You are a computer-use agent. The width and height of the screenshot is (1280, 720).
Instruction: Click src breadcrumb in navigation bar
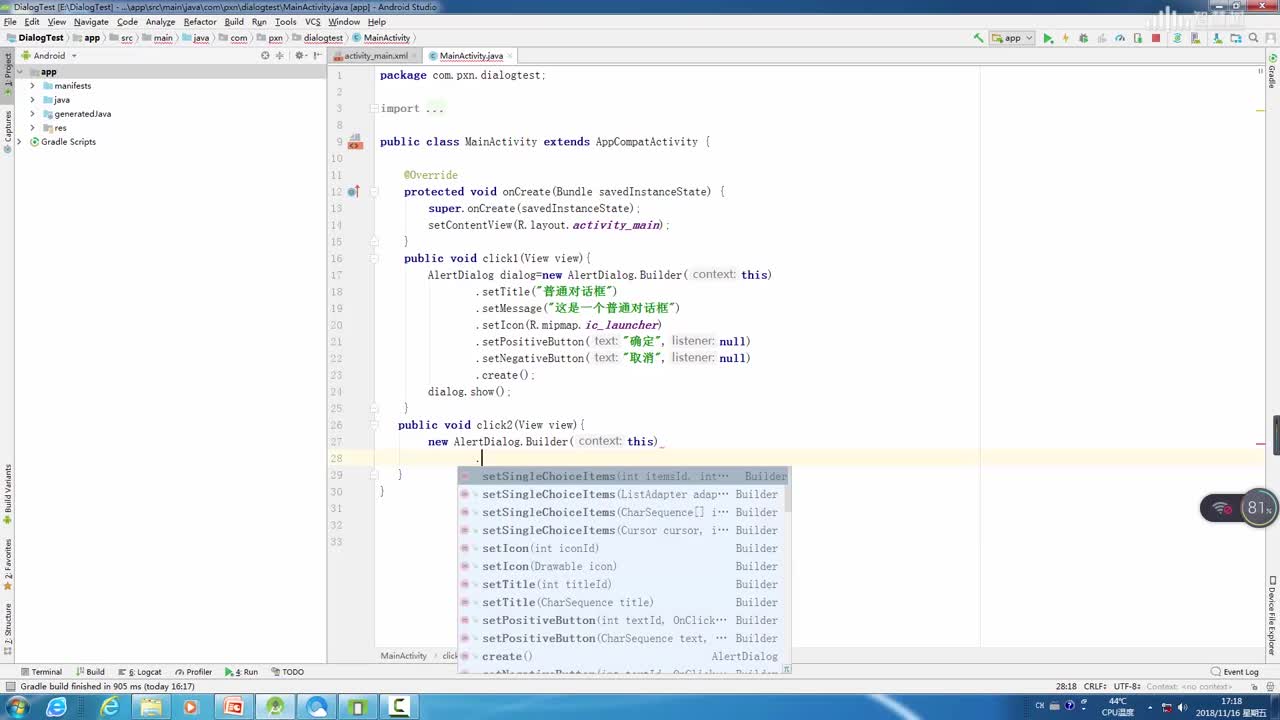[122, 38]
